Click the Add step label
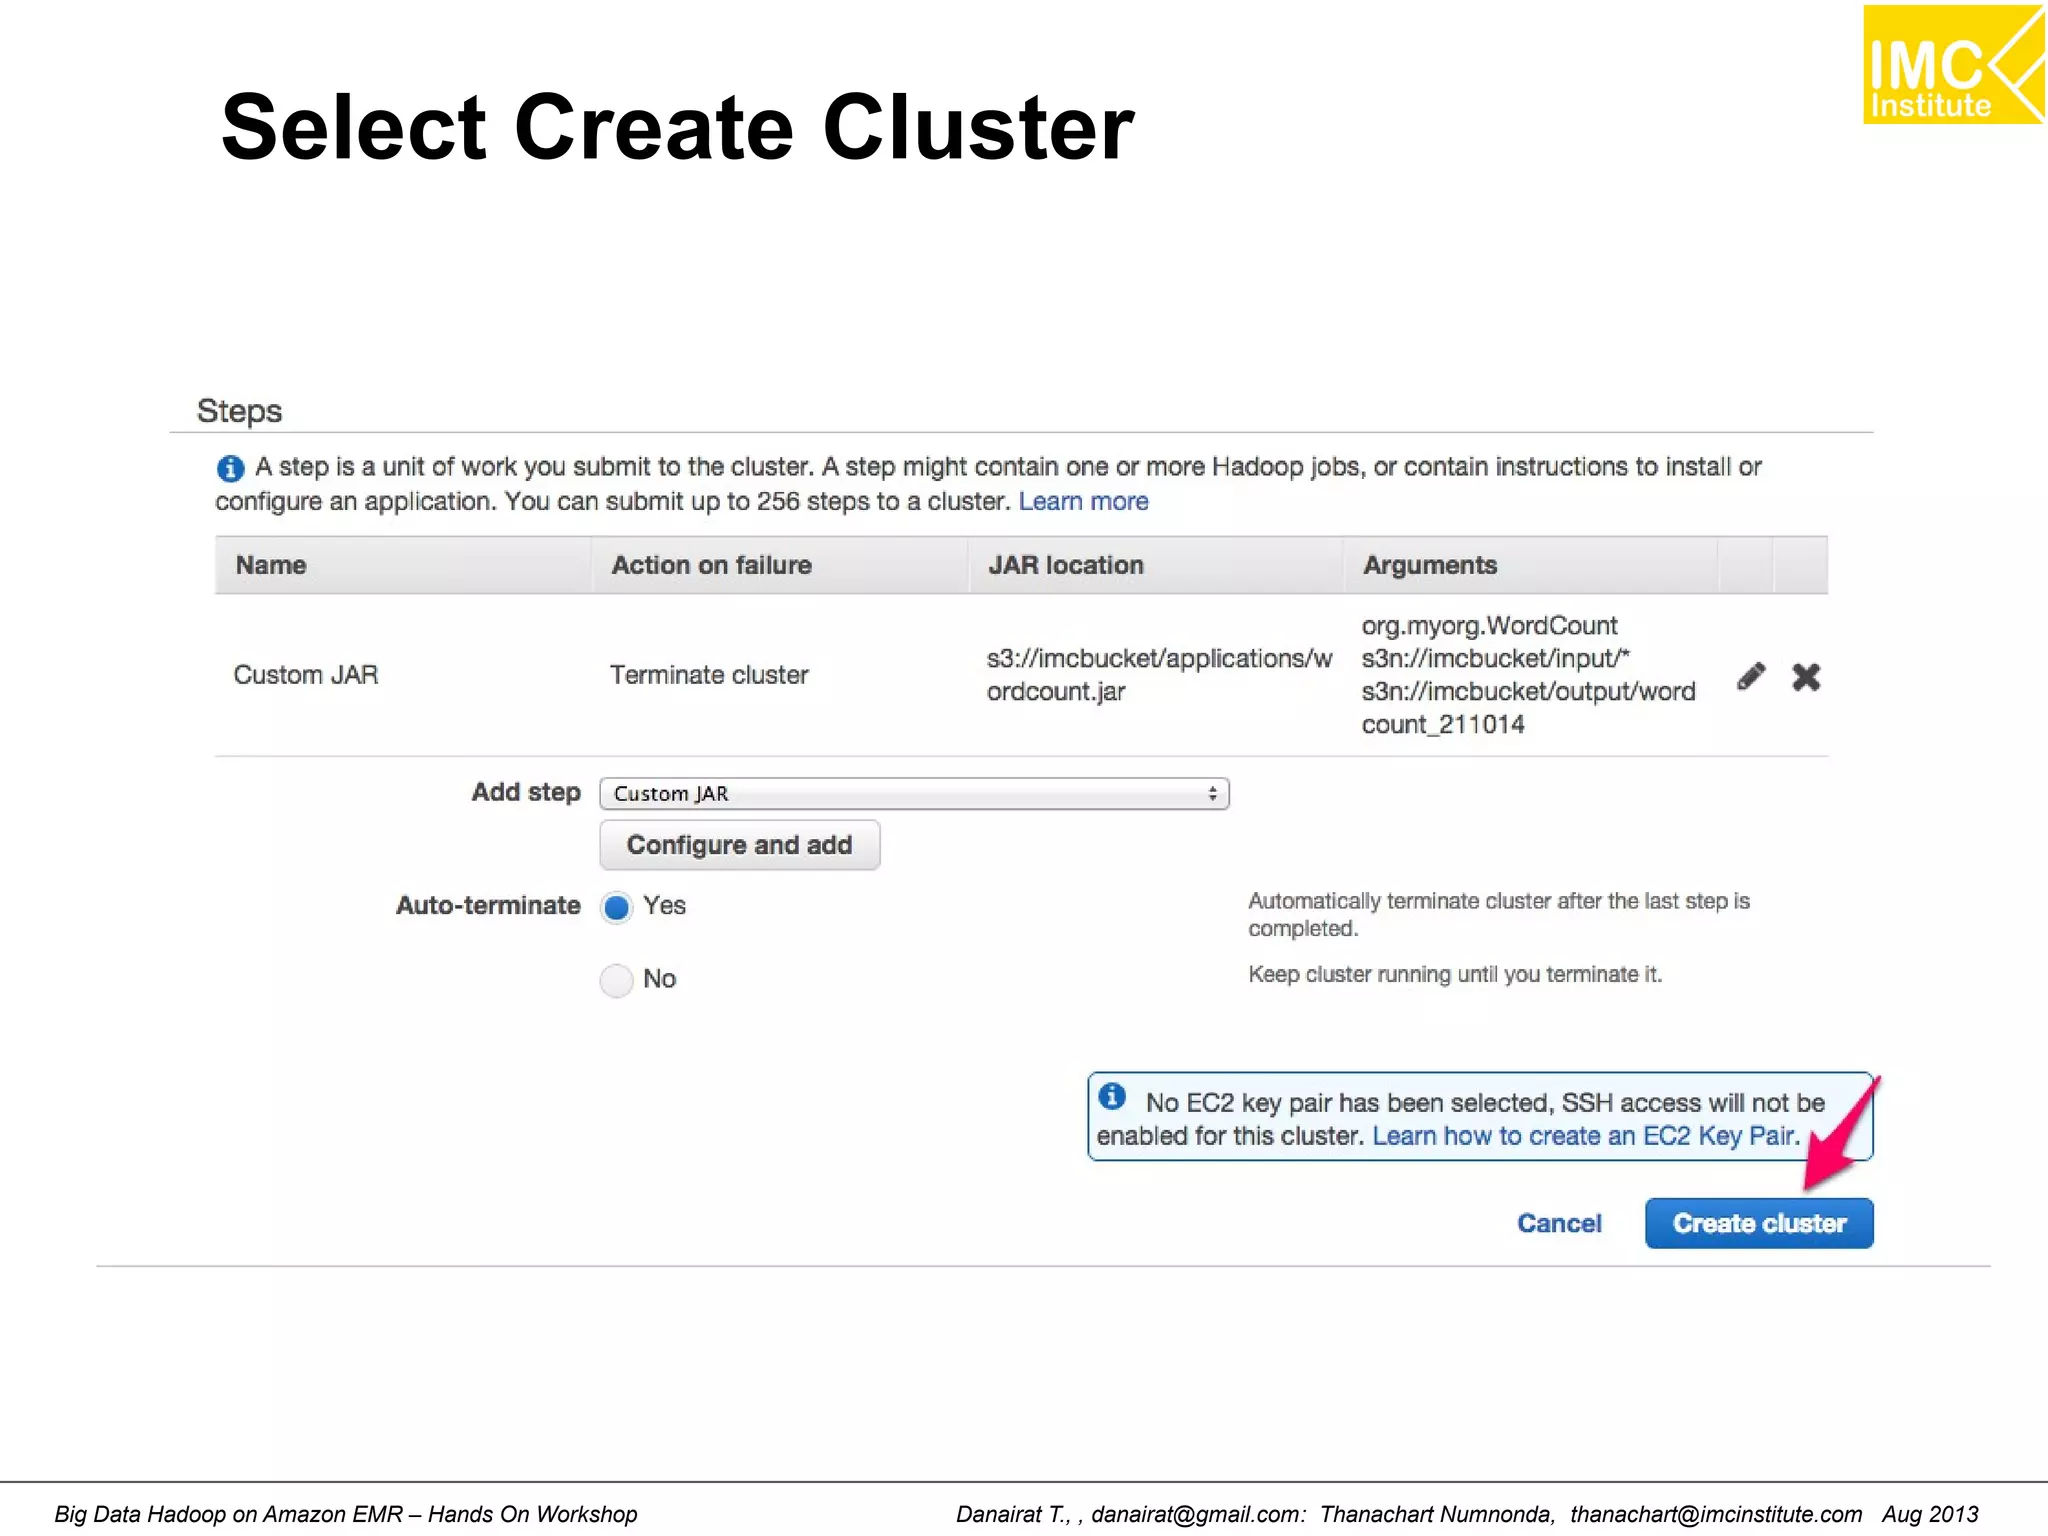The width and height of the screenshot is (2048, 1536). (x=526, y=792)
